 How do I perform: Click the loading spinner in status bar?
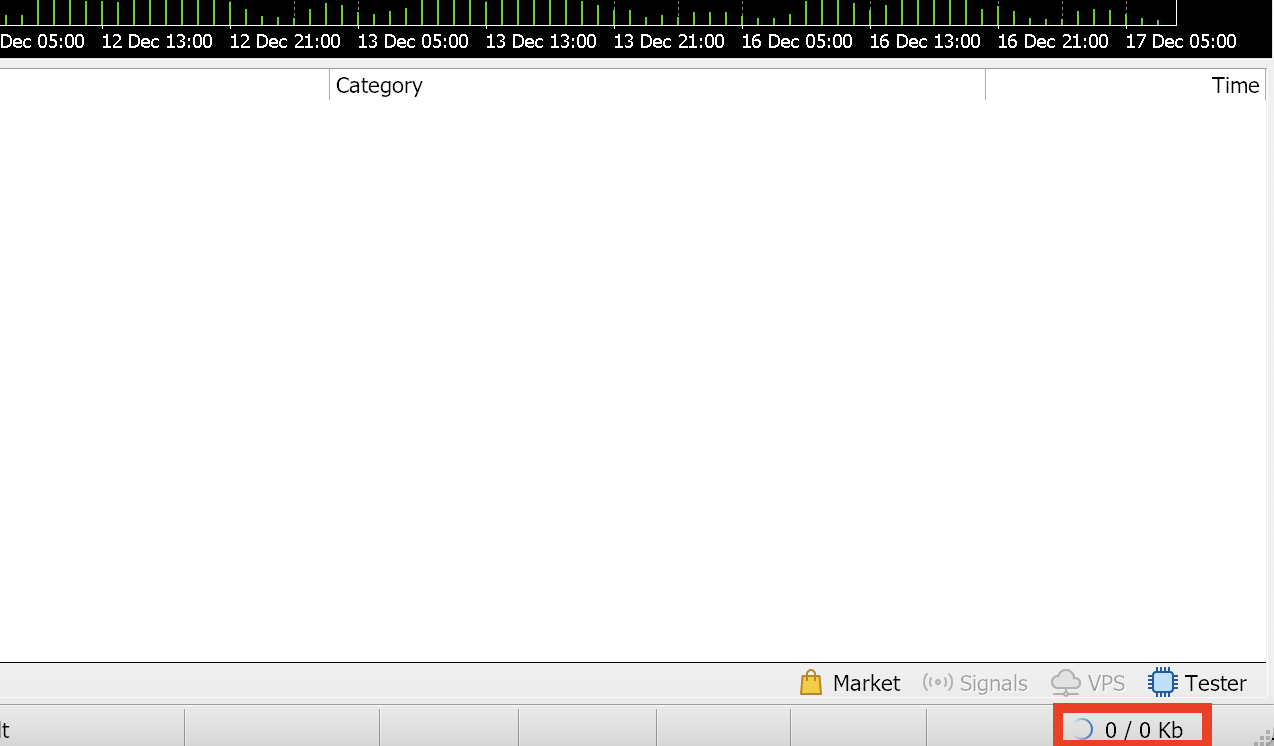(1082, 729)
